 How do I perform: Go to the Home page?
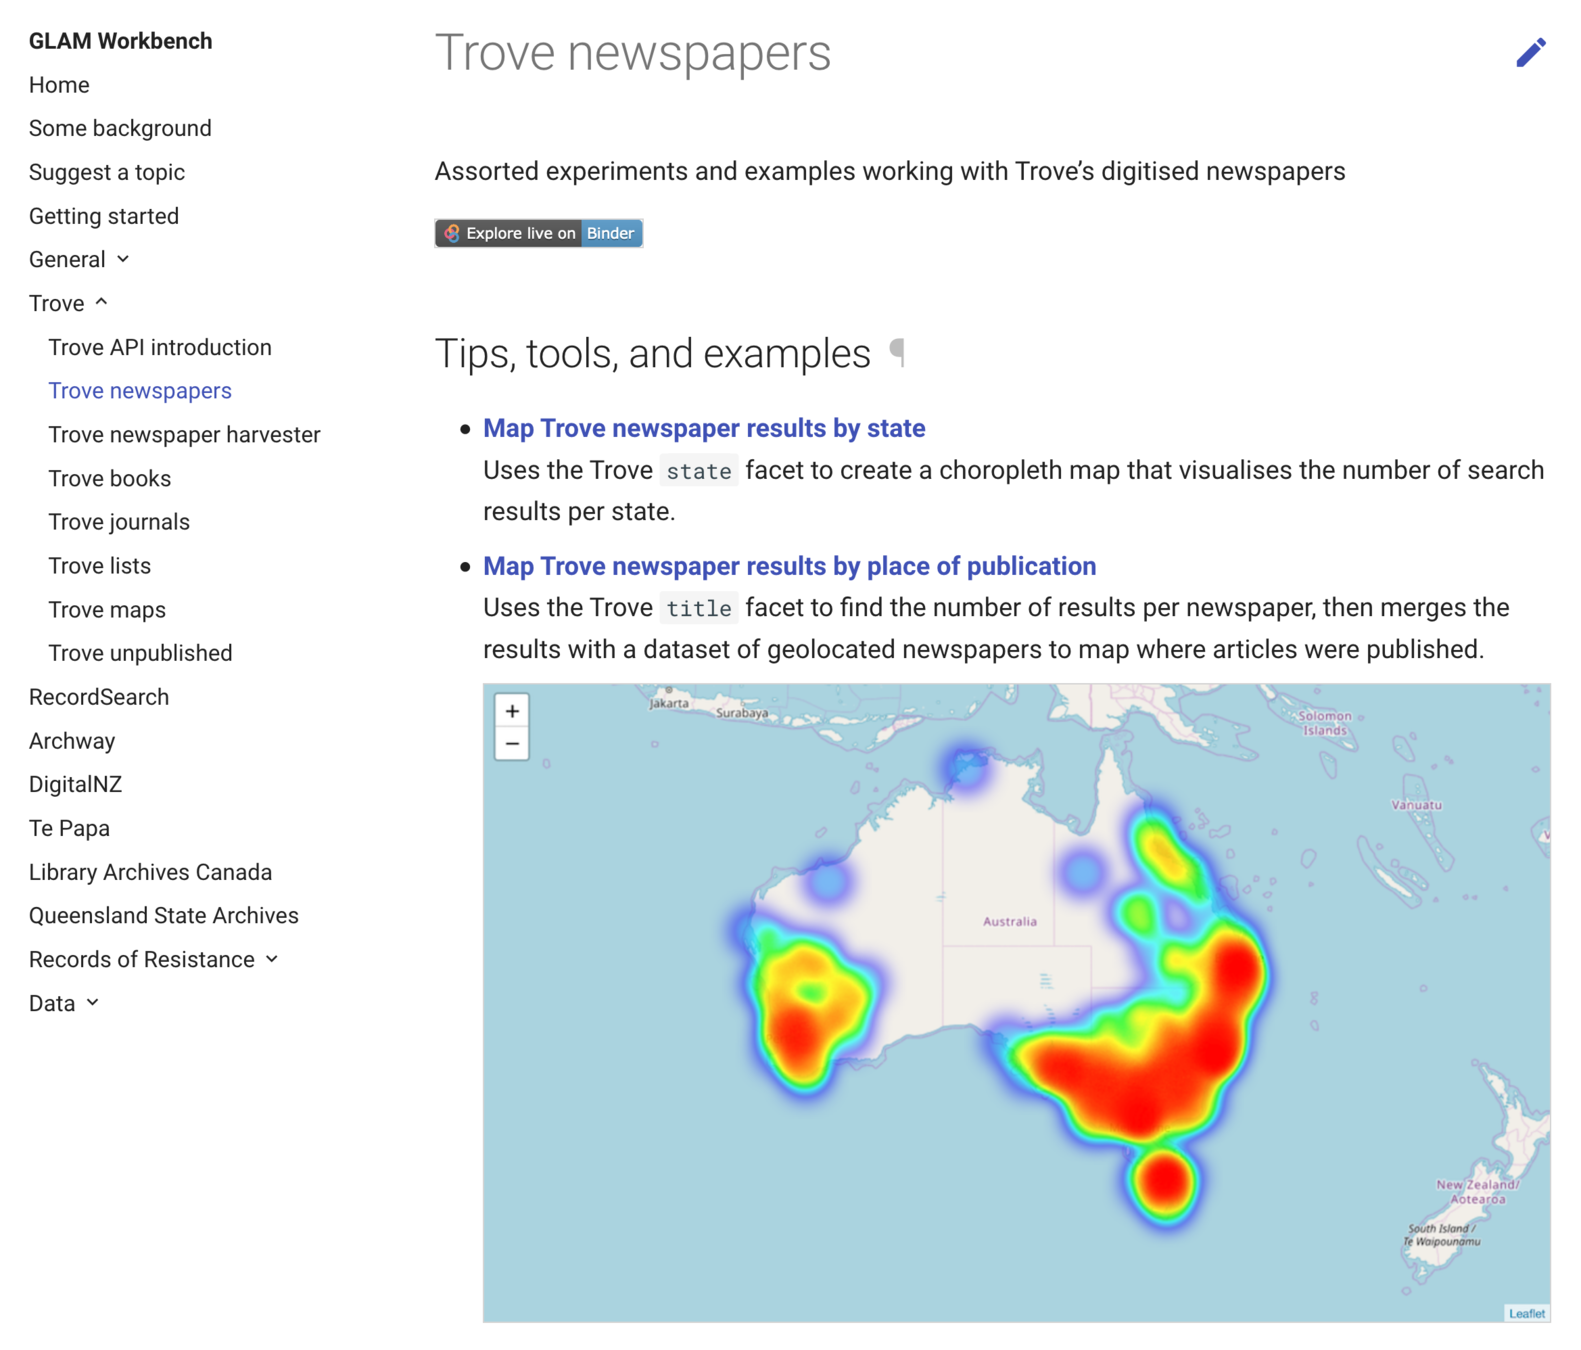(x=59, y=85)
